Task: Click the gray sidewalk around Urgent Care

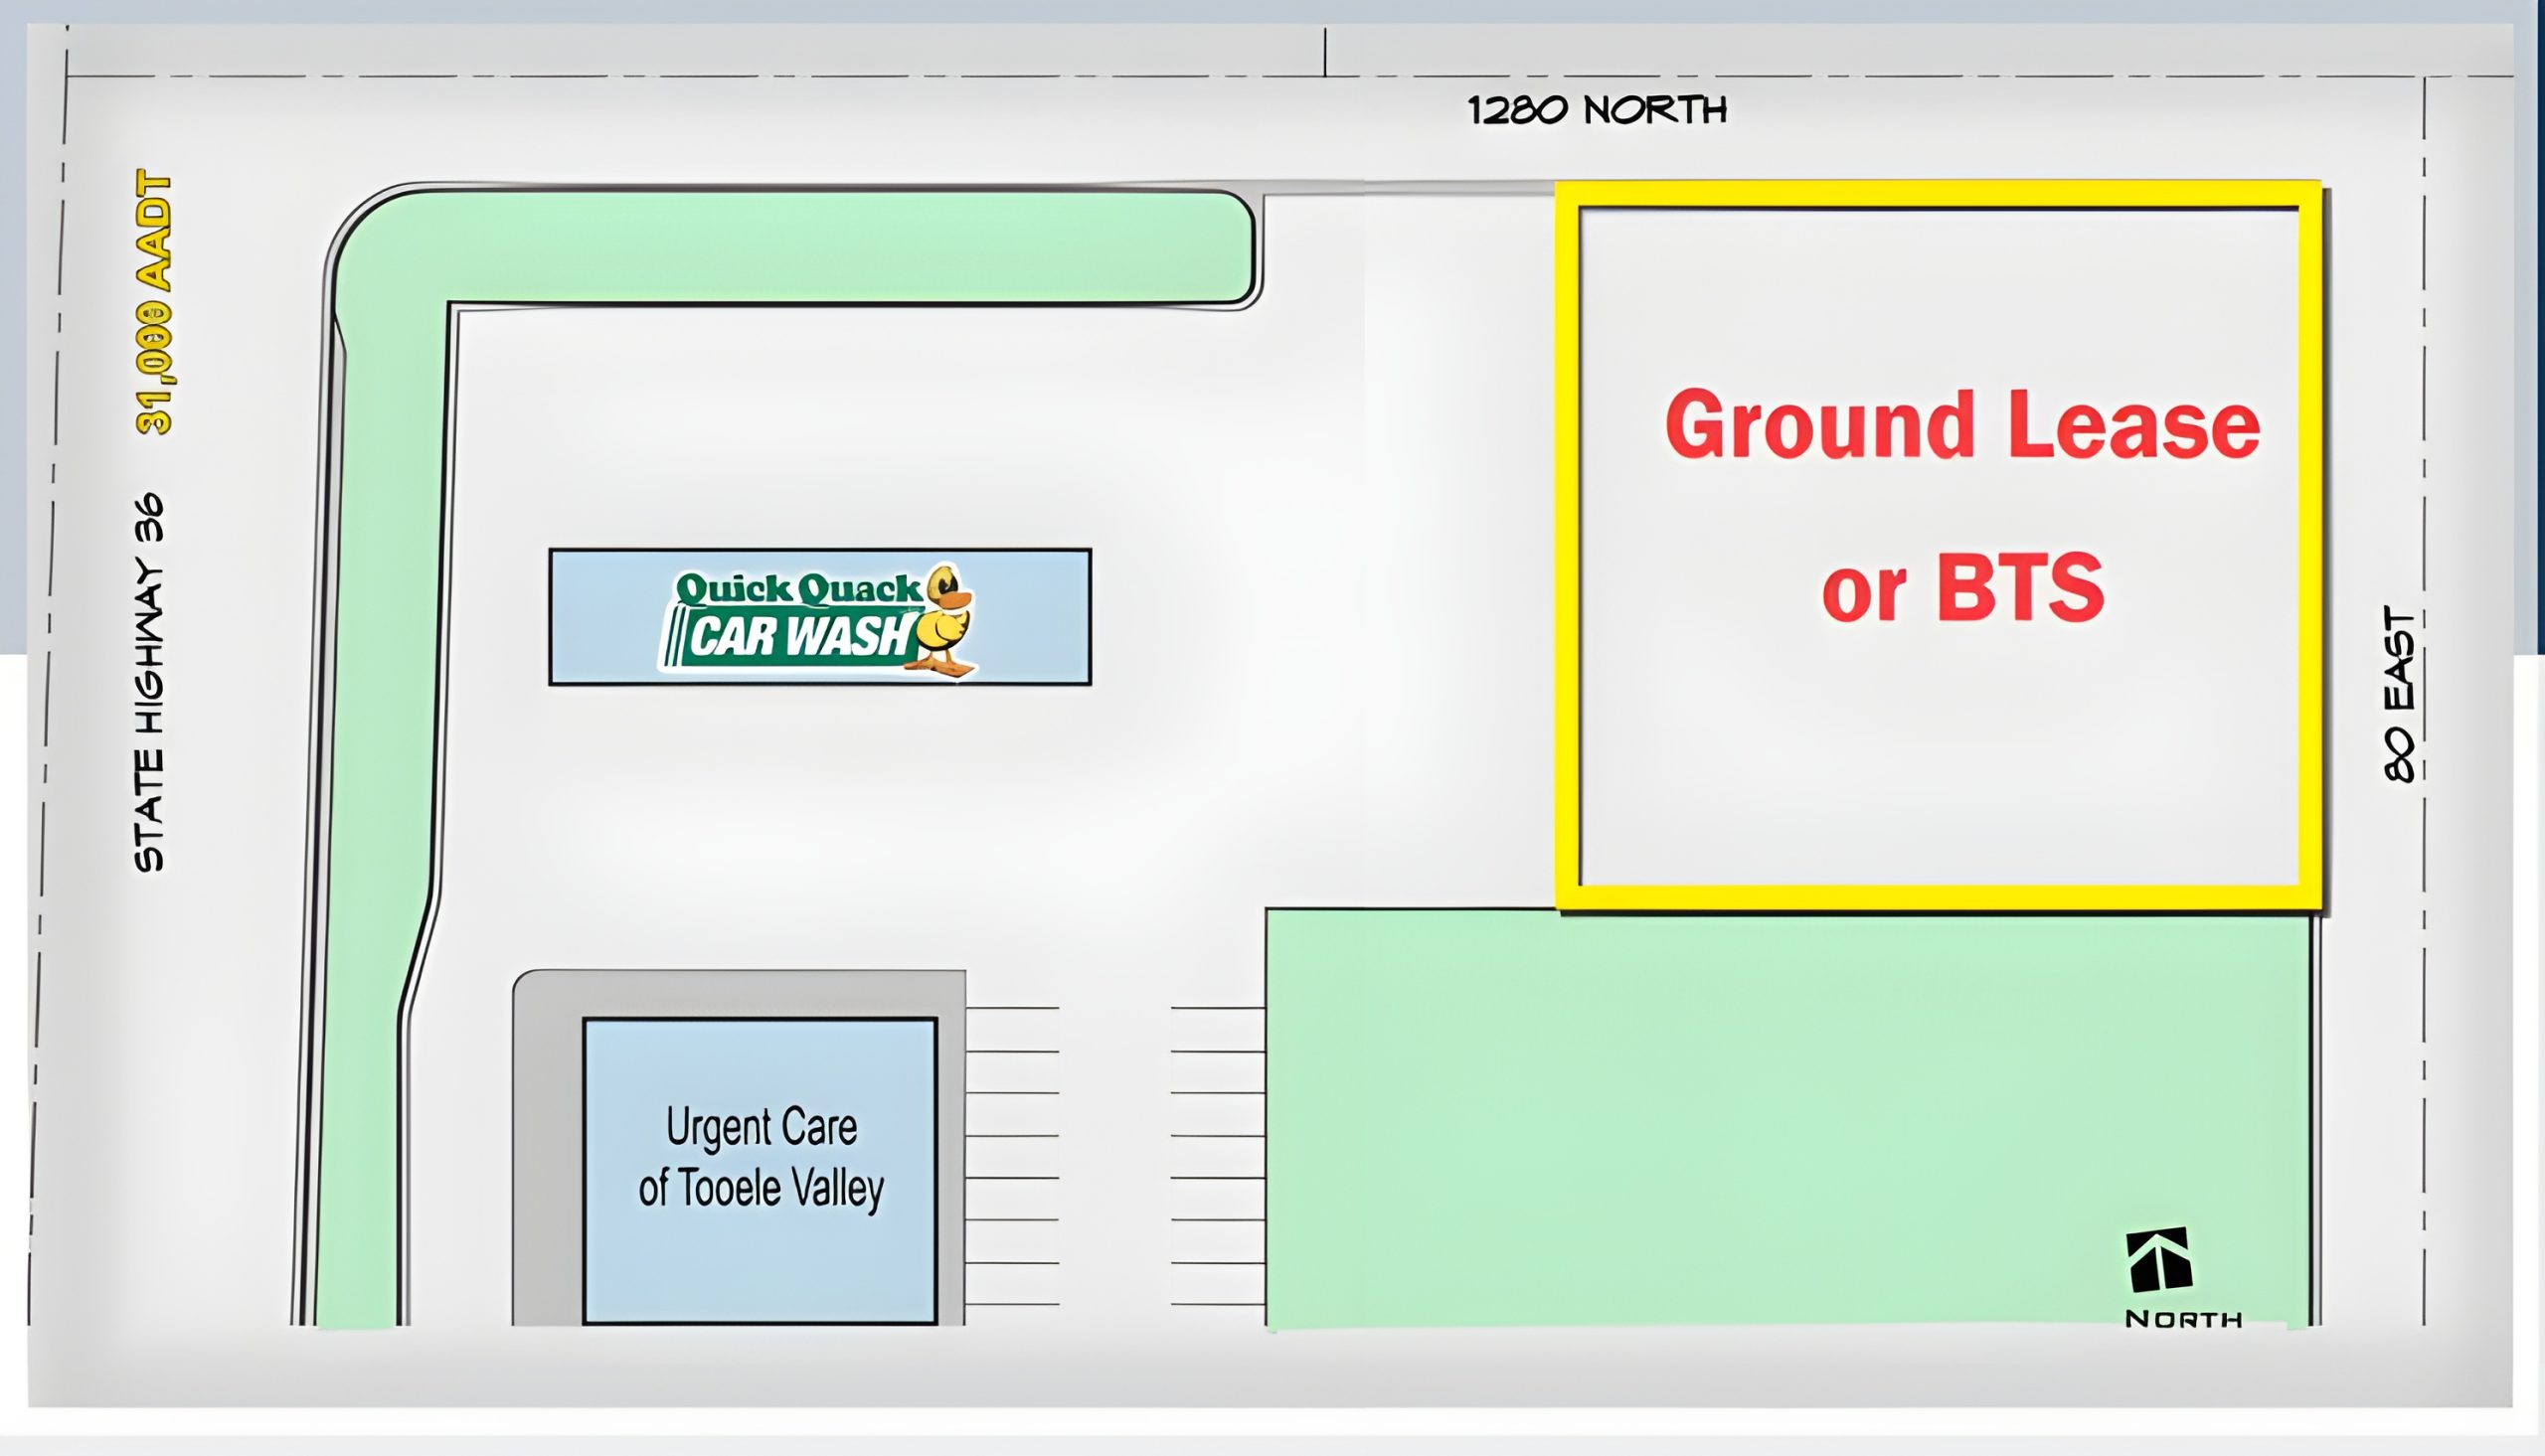Action: point(547,1150)
